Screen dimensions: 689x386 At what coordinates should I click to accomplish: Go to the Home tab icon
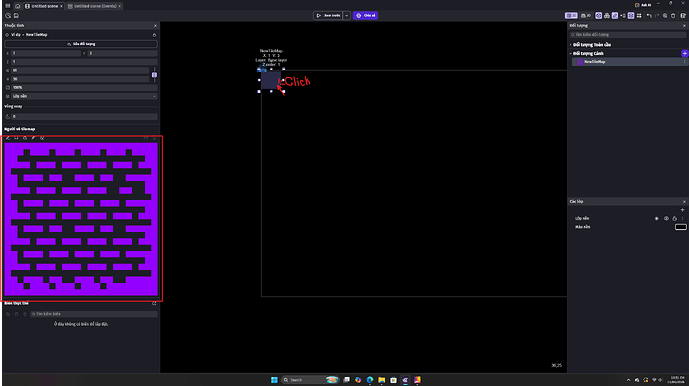click(x=18, y=6)
